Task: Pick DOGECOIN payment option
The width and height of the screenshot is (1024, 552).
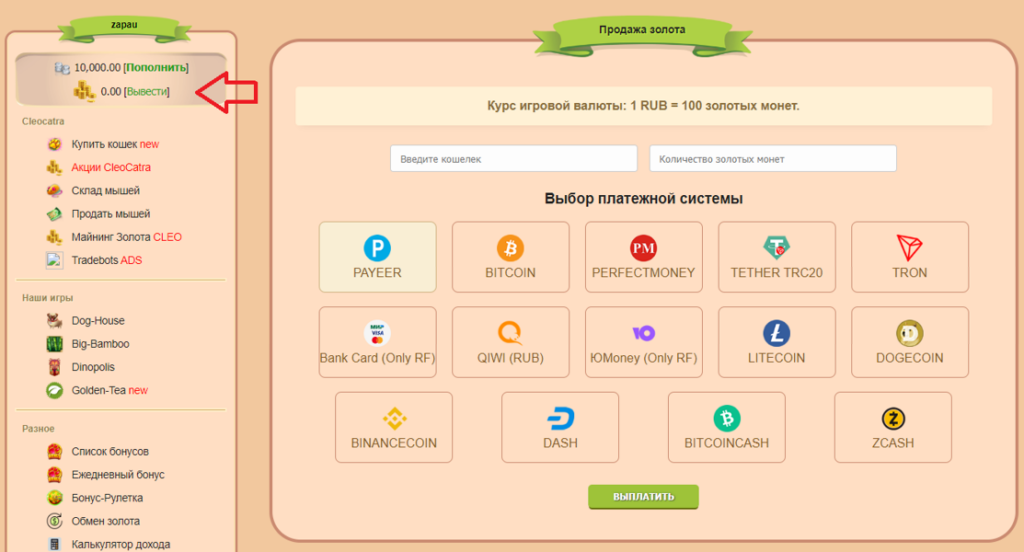Action: (910, 342)
